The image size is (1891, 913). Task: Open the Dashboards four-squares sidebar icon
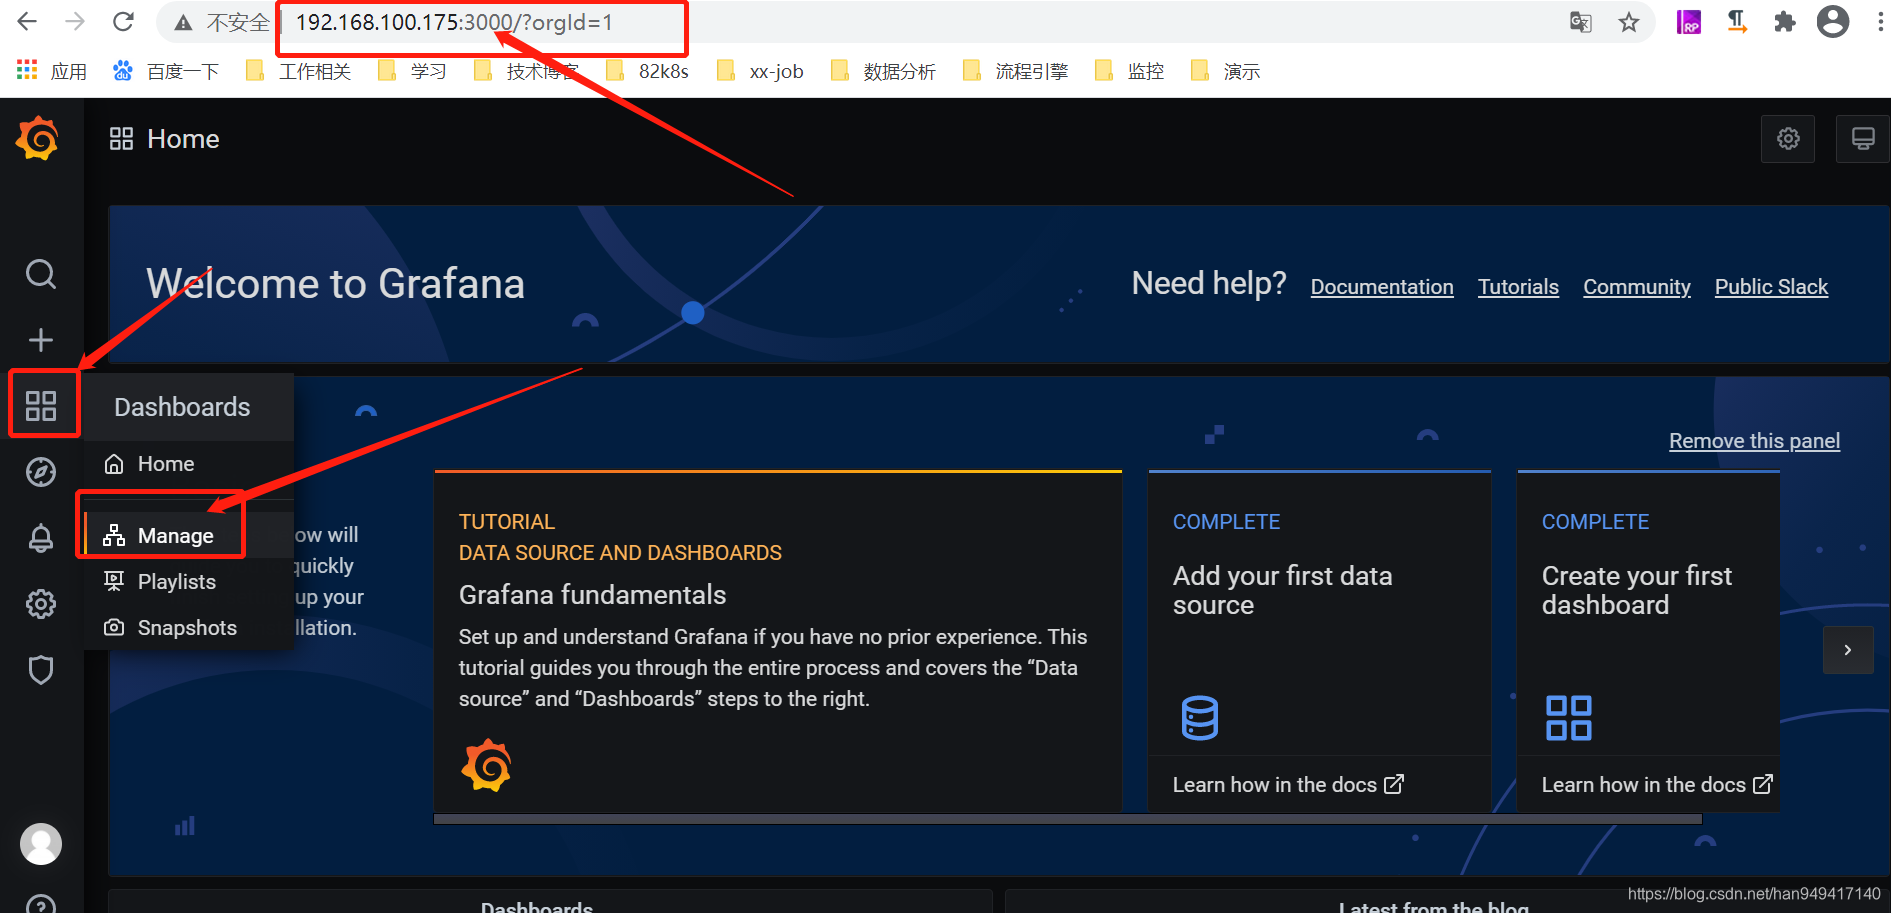pyautogui.click(x=41, y=405)
